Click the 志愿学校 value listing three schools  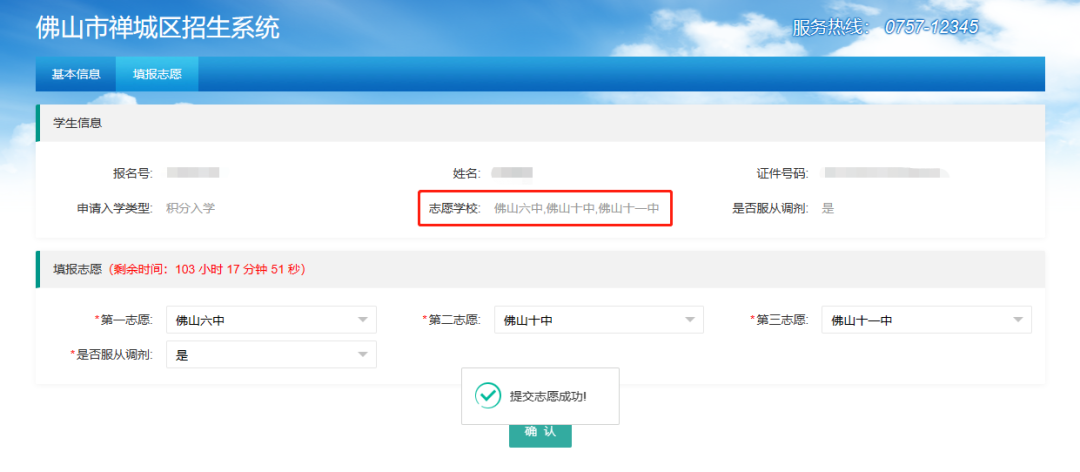pos(577,209)
